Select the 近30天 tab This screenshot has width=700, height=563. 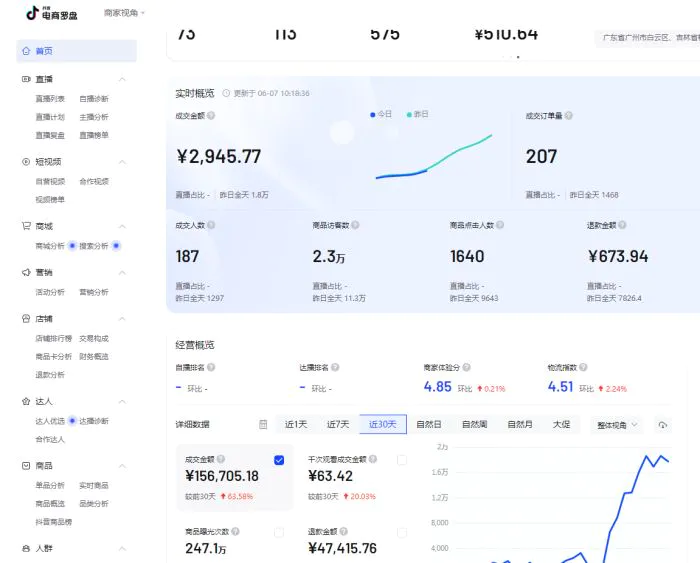(x=383, y=424)
